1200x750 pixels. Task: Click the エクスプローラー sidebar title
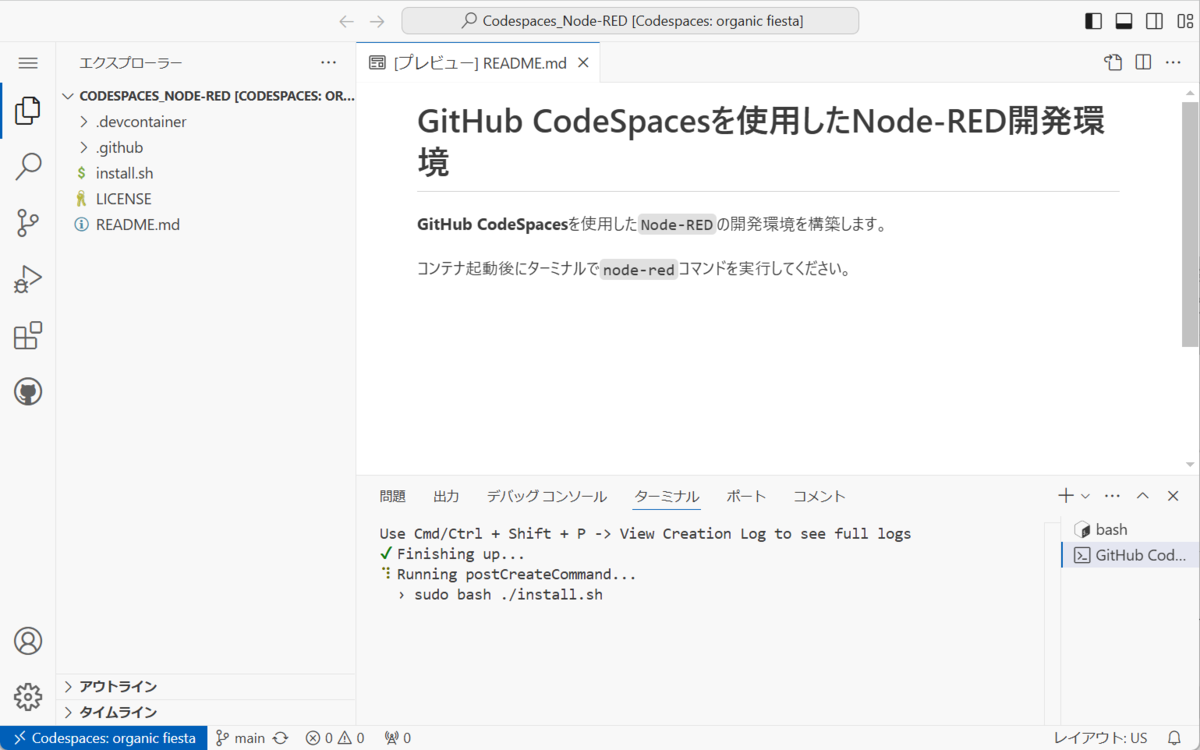coord(131,63)
